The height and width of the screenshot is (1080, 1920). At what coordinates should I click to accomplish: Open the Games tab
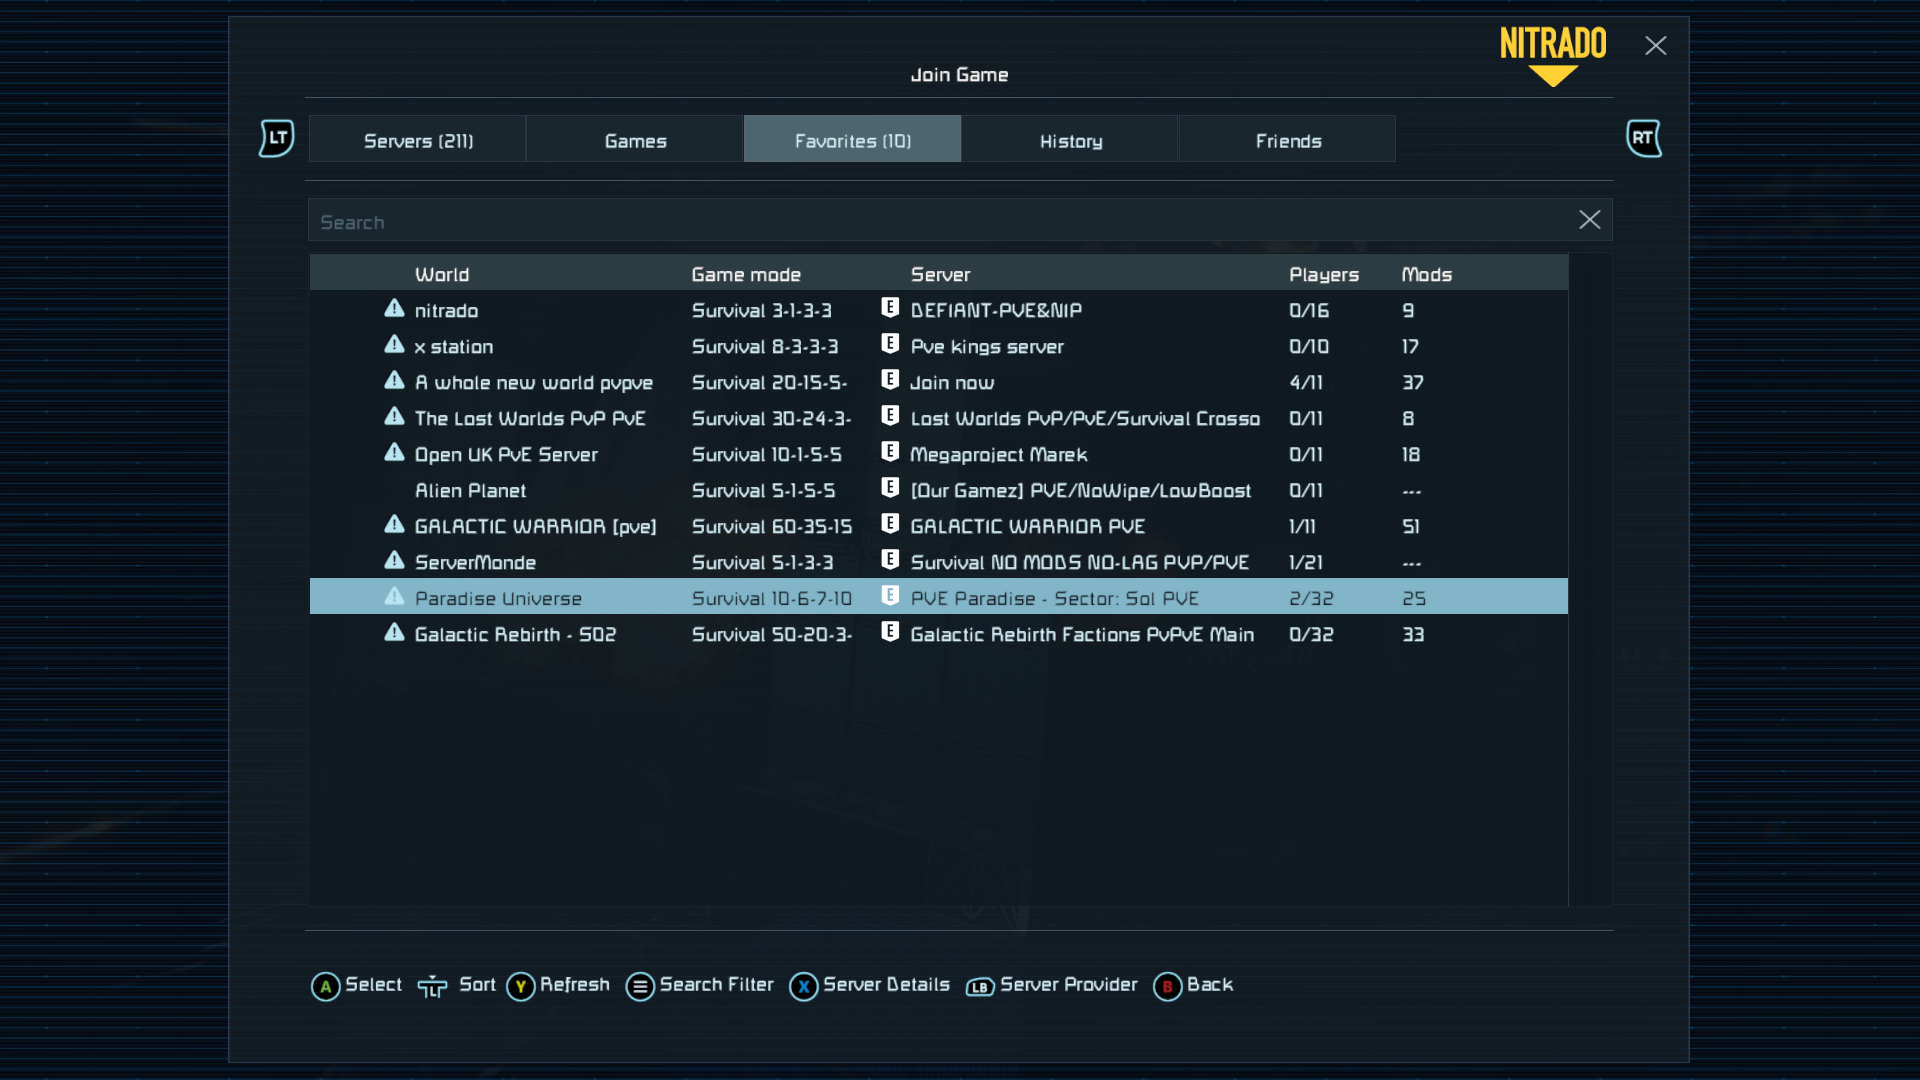coord(635,139)
